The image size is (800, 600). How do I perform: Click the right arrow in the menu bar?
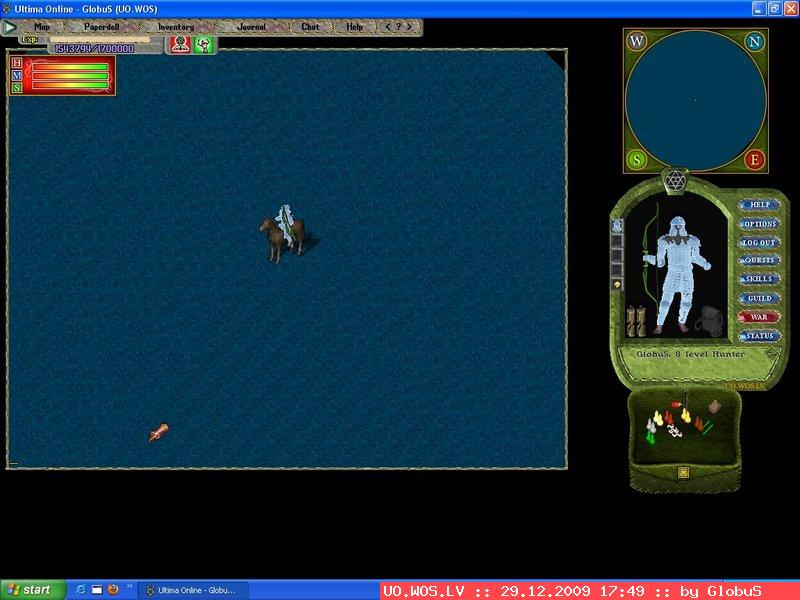coord(409,27)
